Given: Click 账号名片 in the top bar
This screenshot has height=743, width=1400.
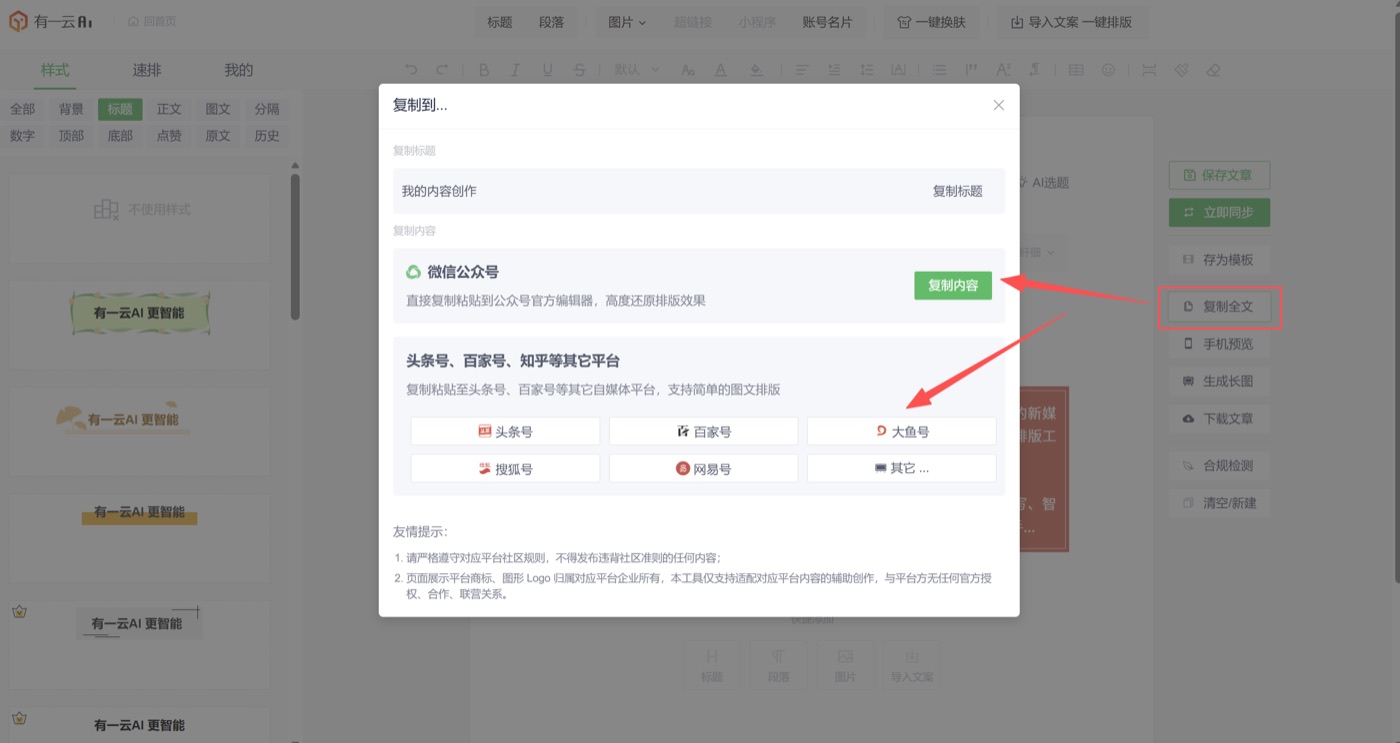Looking at the screenshot, I should point(827,22).
